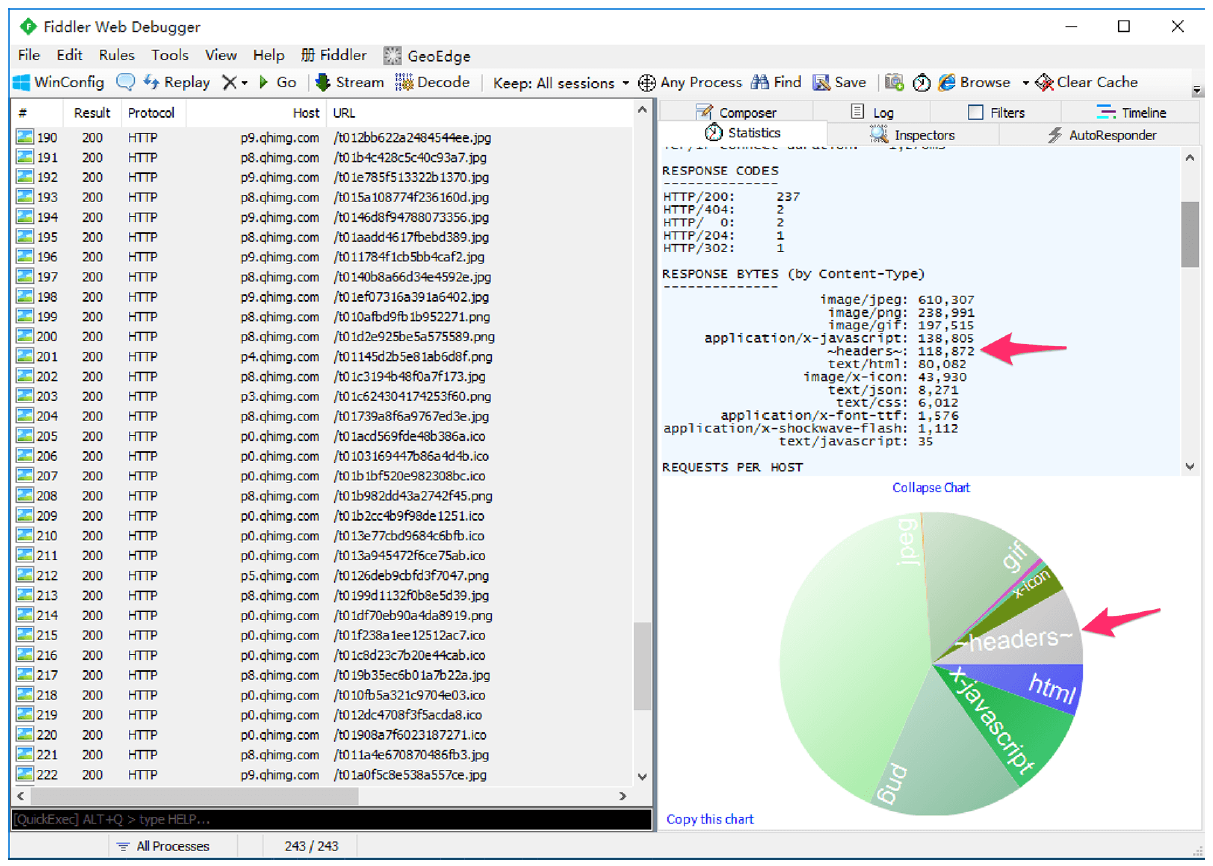1213x866 pixels.
Task: Click the Remove sessions X icon
Action: 229,83
